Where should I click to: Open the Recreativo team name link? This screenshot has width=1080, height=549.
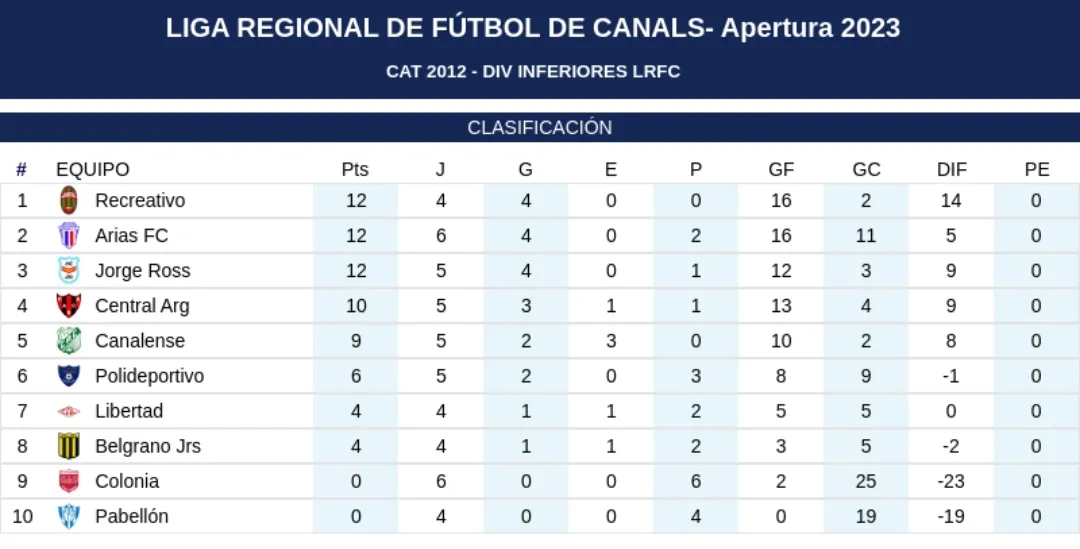[140, 200]
